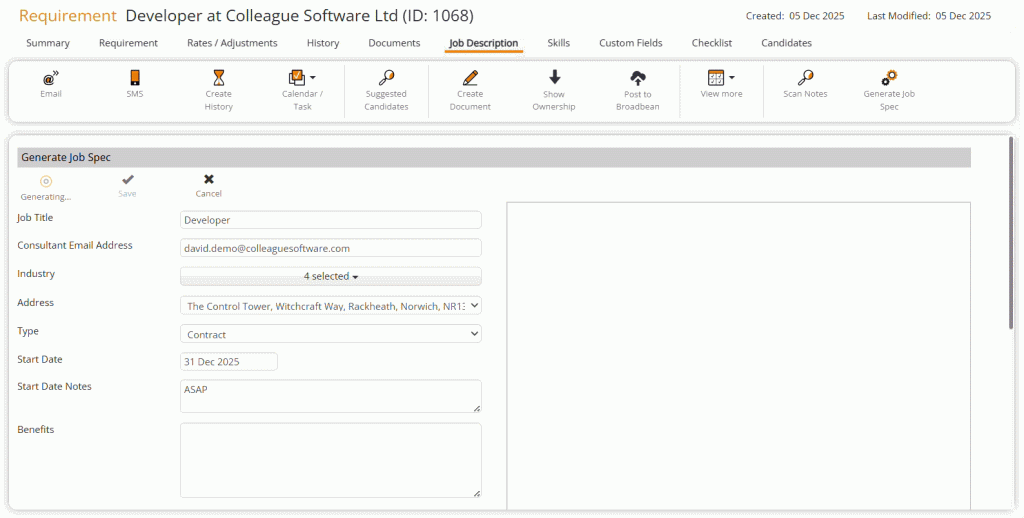Image resolution: width=1024 pixels, height=518 pixels.
Task: Open Suggested Candidates search icon
Action: tap(386, 78)
